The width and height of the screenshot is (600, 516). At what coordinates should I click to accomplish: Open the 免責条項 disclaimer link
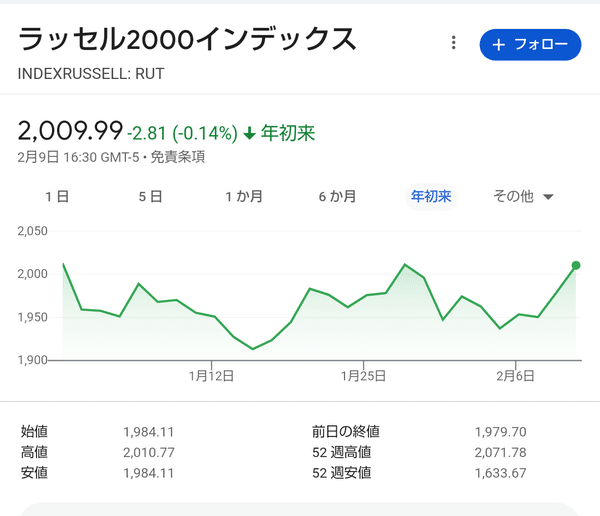178,157
